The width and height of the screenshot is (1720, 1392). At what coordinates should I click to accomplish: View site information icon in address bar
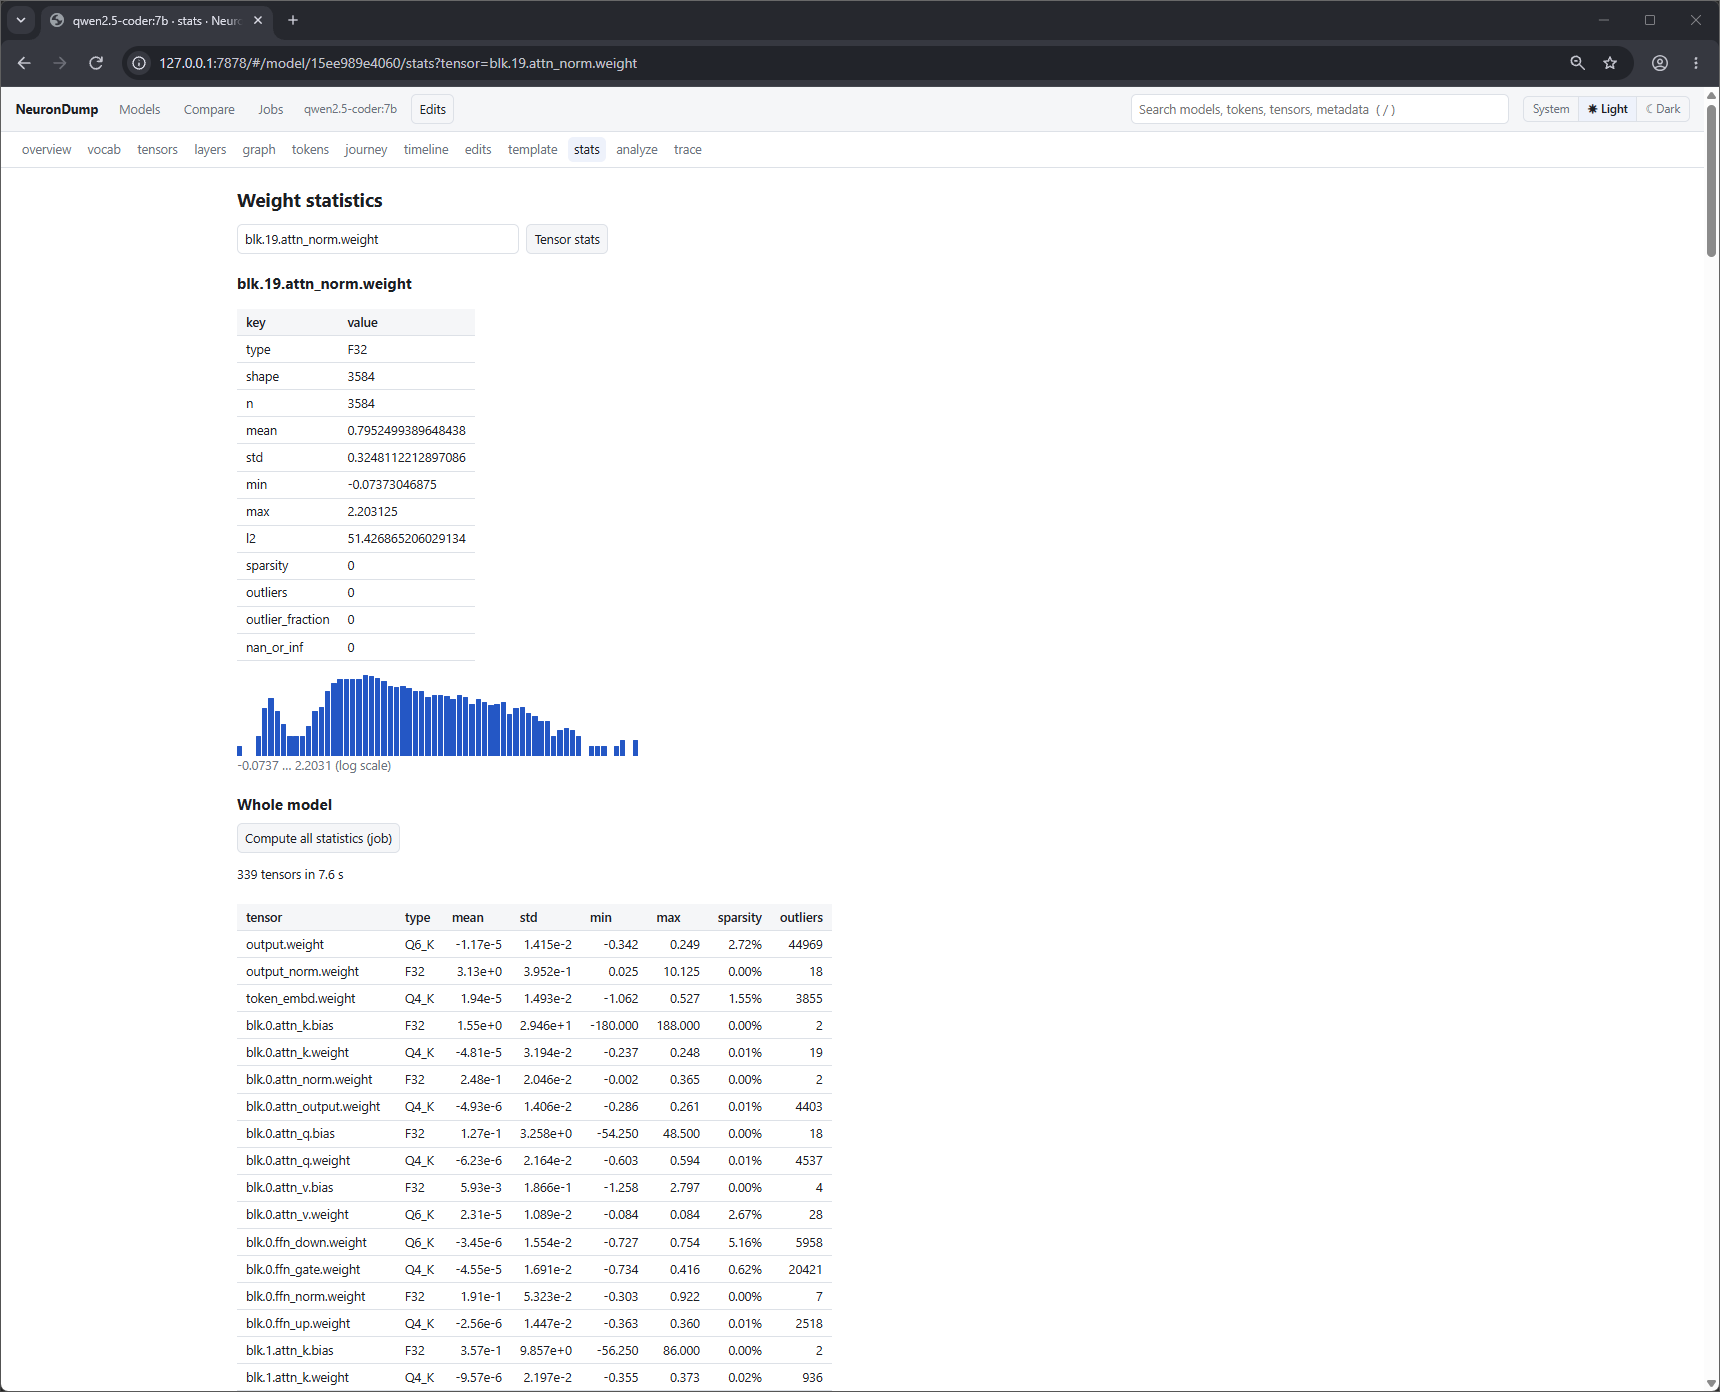click(139, 63)
